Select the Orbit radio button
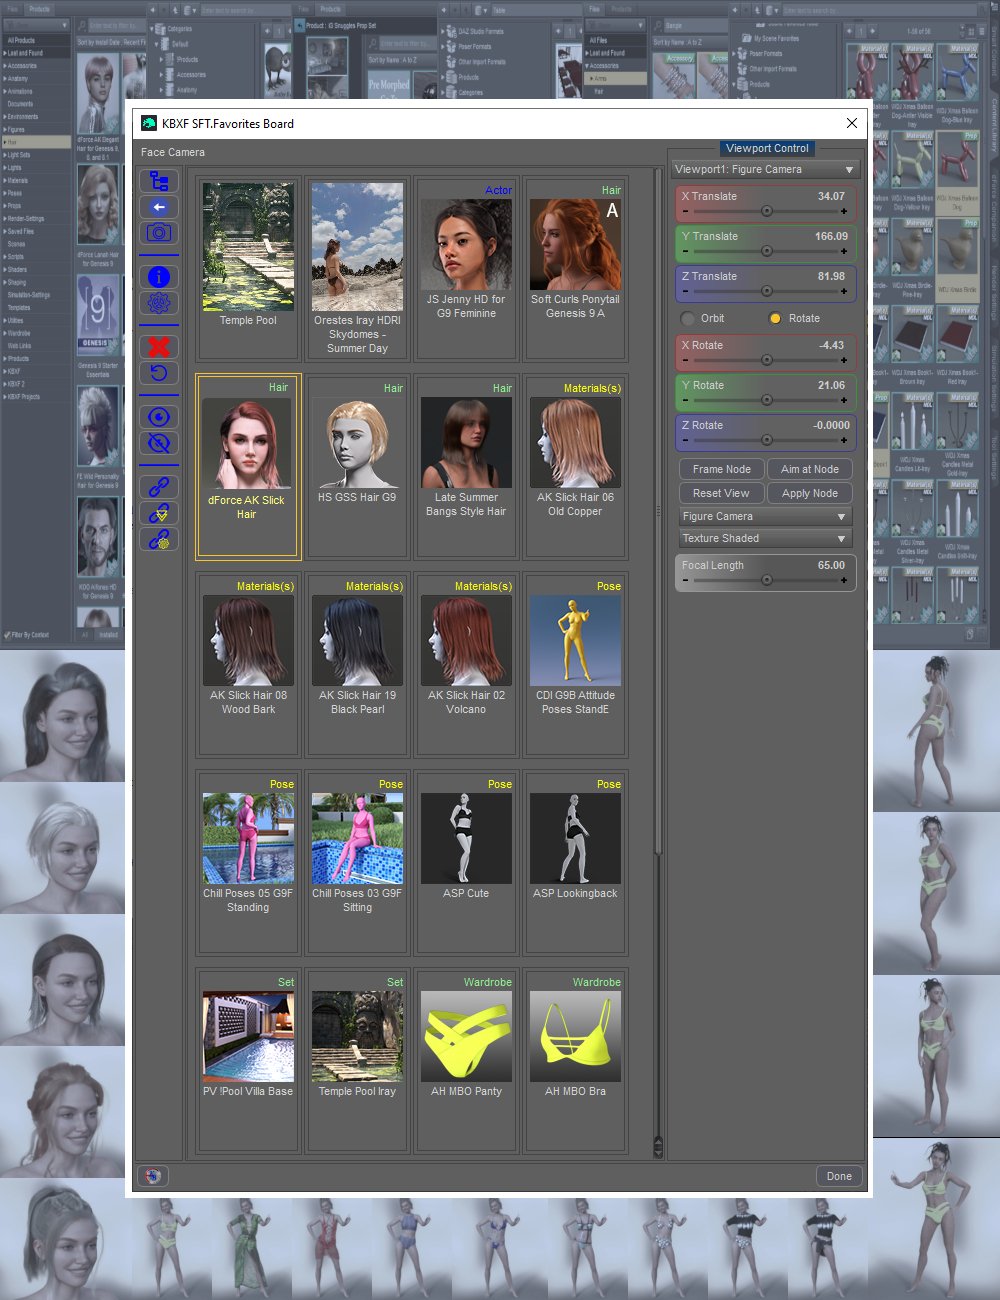The image size is (1000, 1300). 687,319
